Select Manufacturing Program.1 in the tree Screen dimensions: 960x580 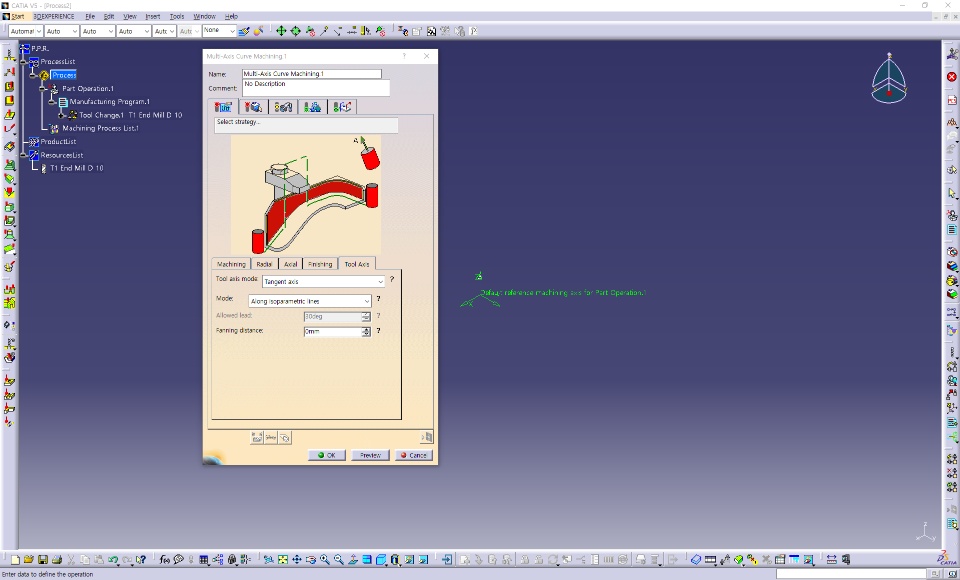point(110,102)
